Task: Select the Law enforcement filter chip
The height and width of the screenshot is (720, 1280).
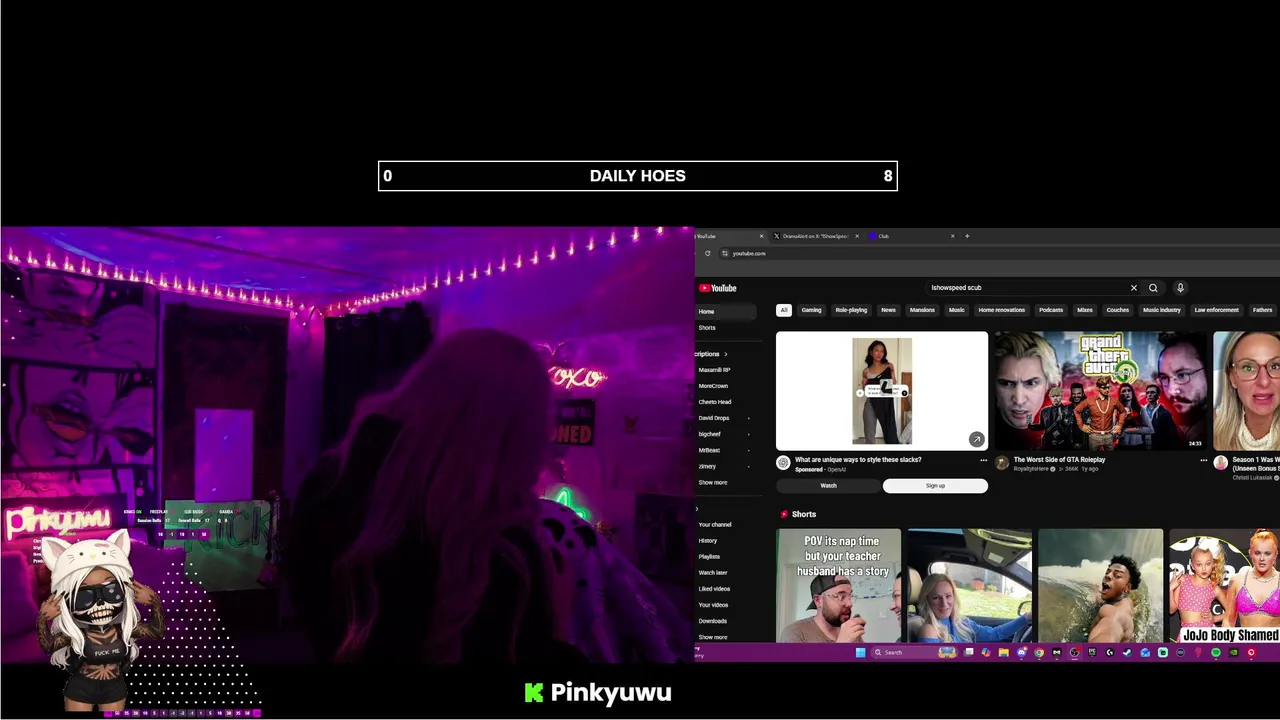Action: click(x=1216, y=310)
